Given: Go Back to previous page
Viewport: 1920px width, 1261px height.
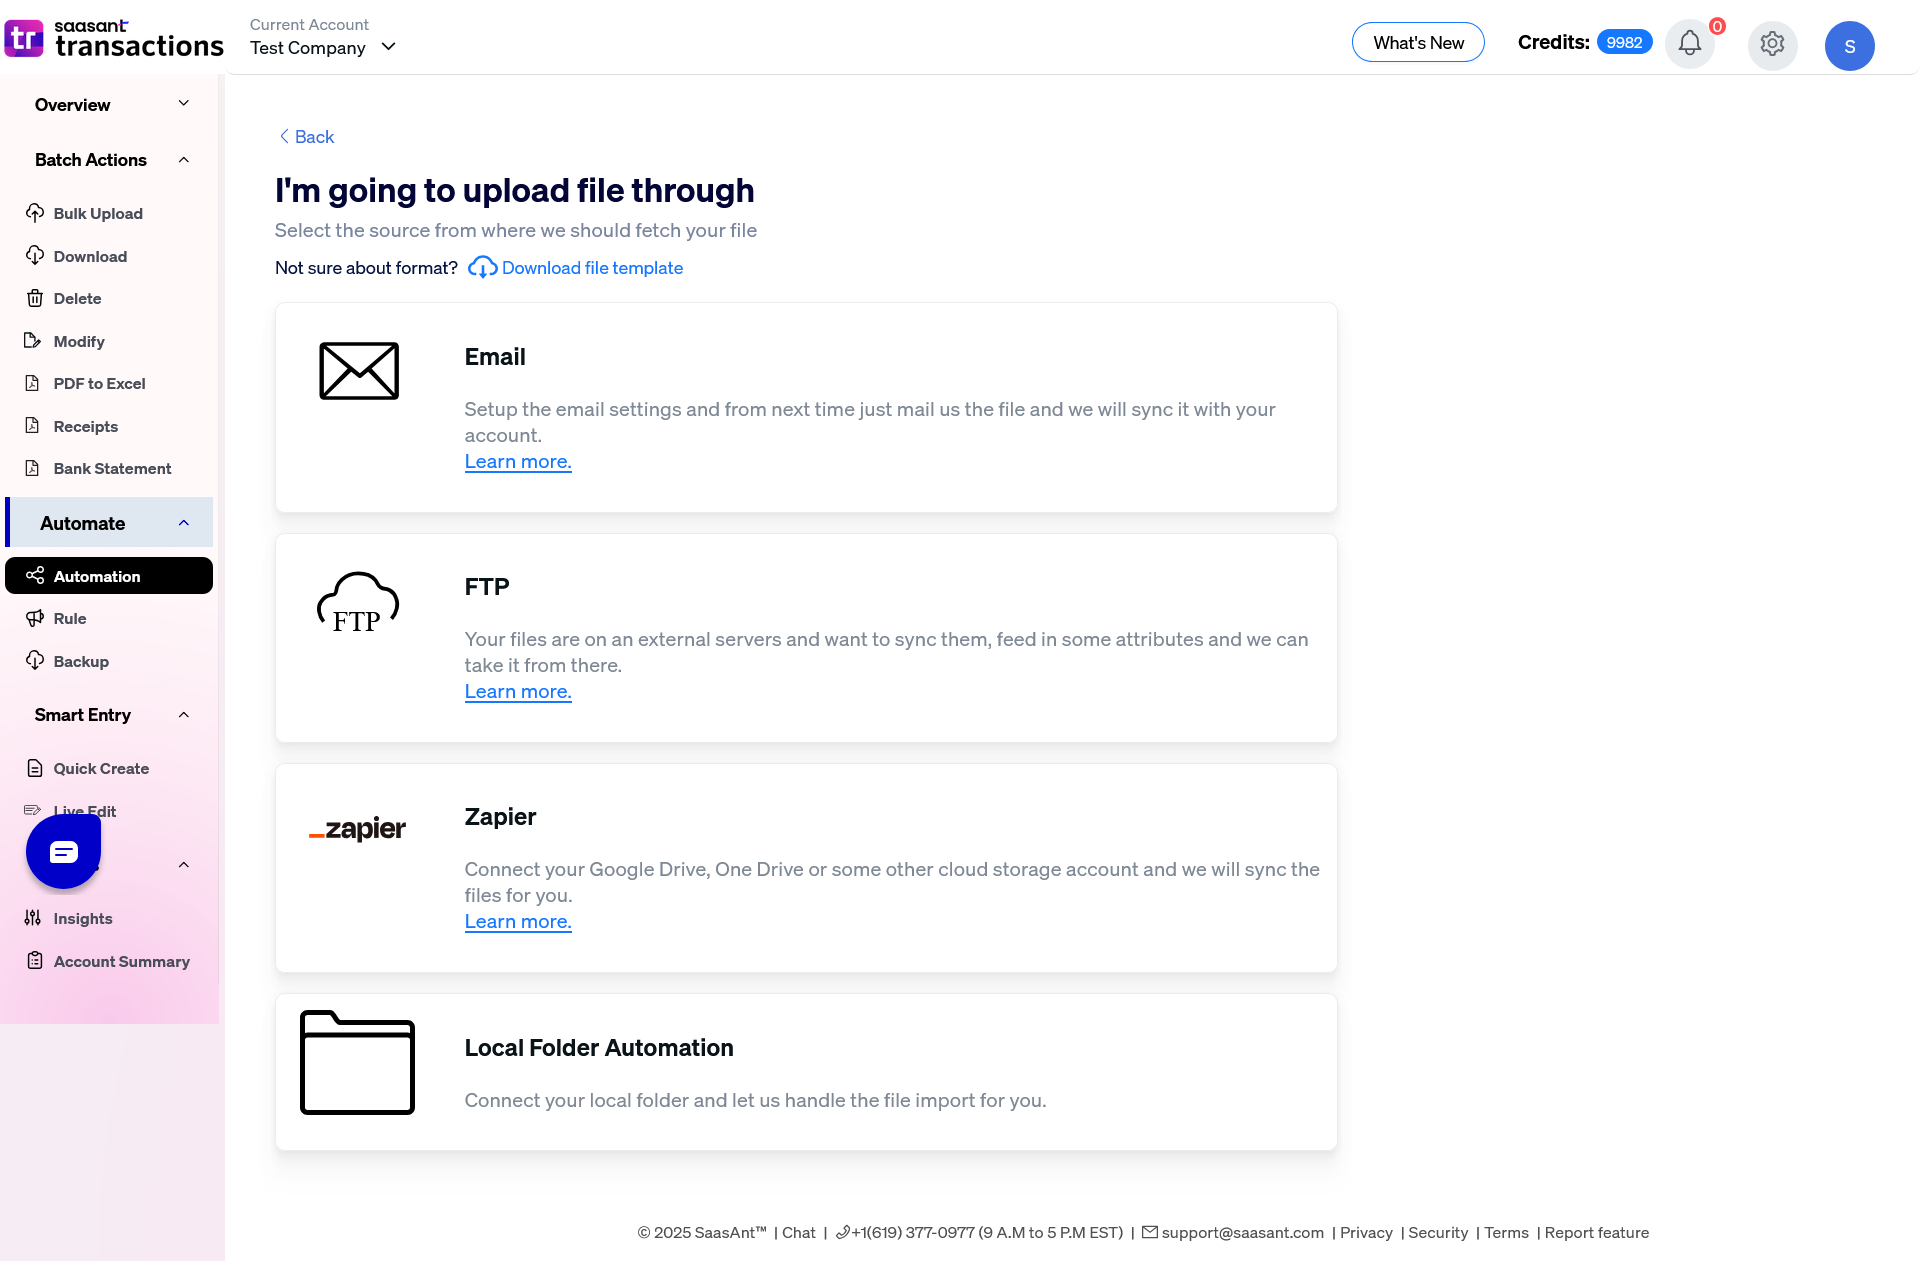Looking at the screenshot, I should (x=306, y=137).
